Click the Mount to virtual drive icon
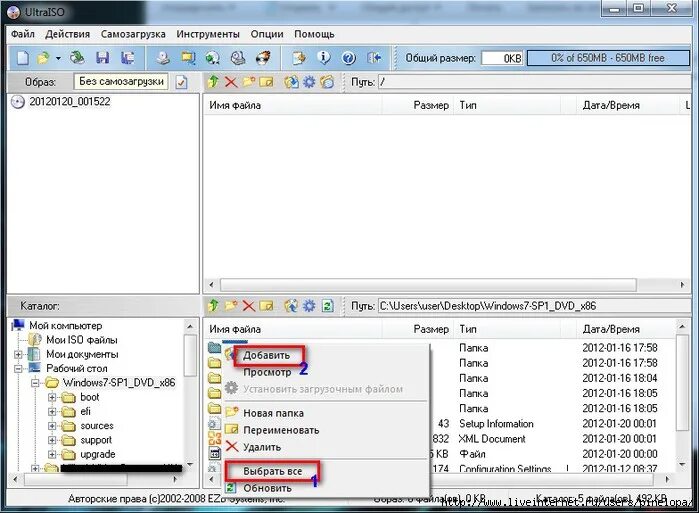699x513 pixels. 238,57
